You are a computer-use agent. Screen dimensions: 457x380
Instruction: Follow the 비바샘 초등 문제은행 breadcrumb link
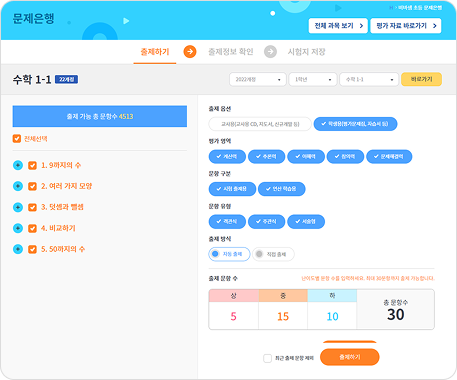(x=420, y=8)
